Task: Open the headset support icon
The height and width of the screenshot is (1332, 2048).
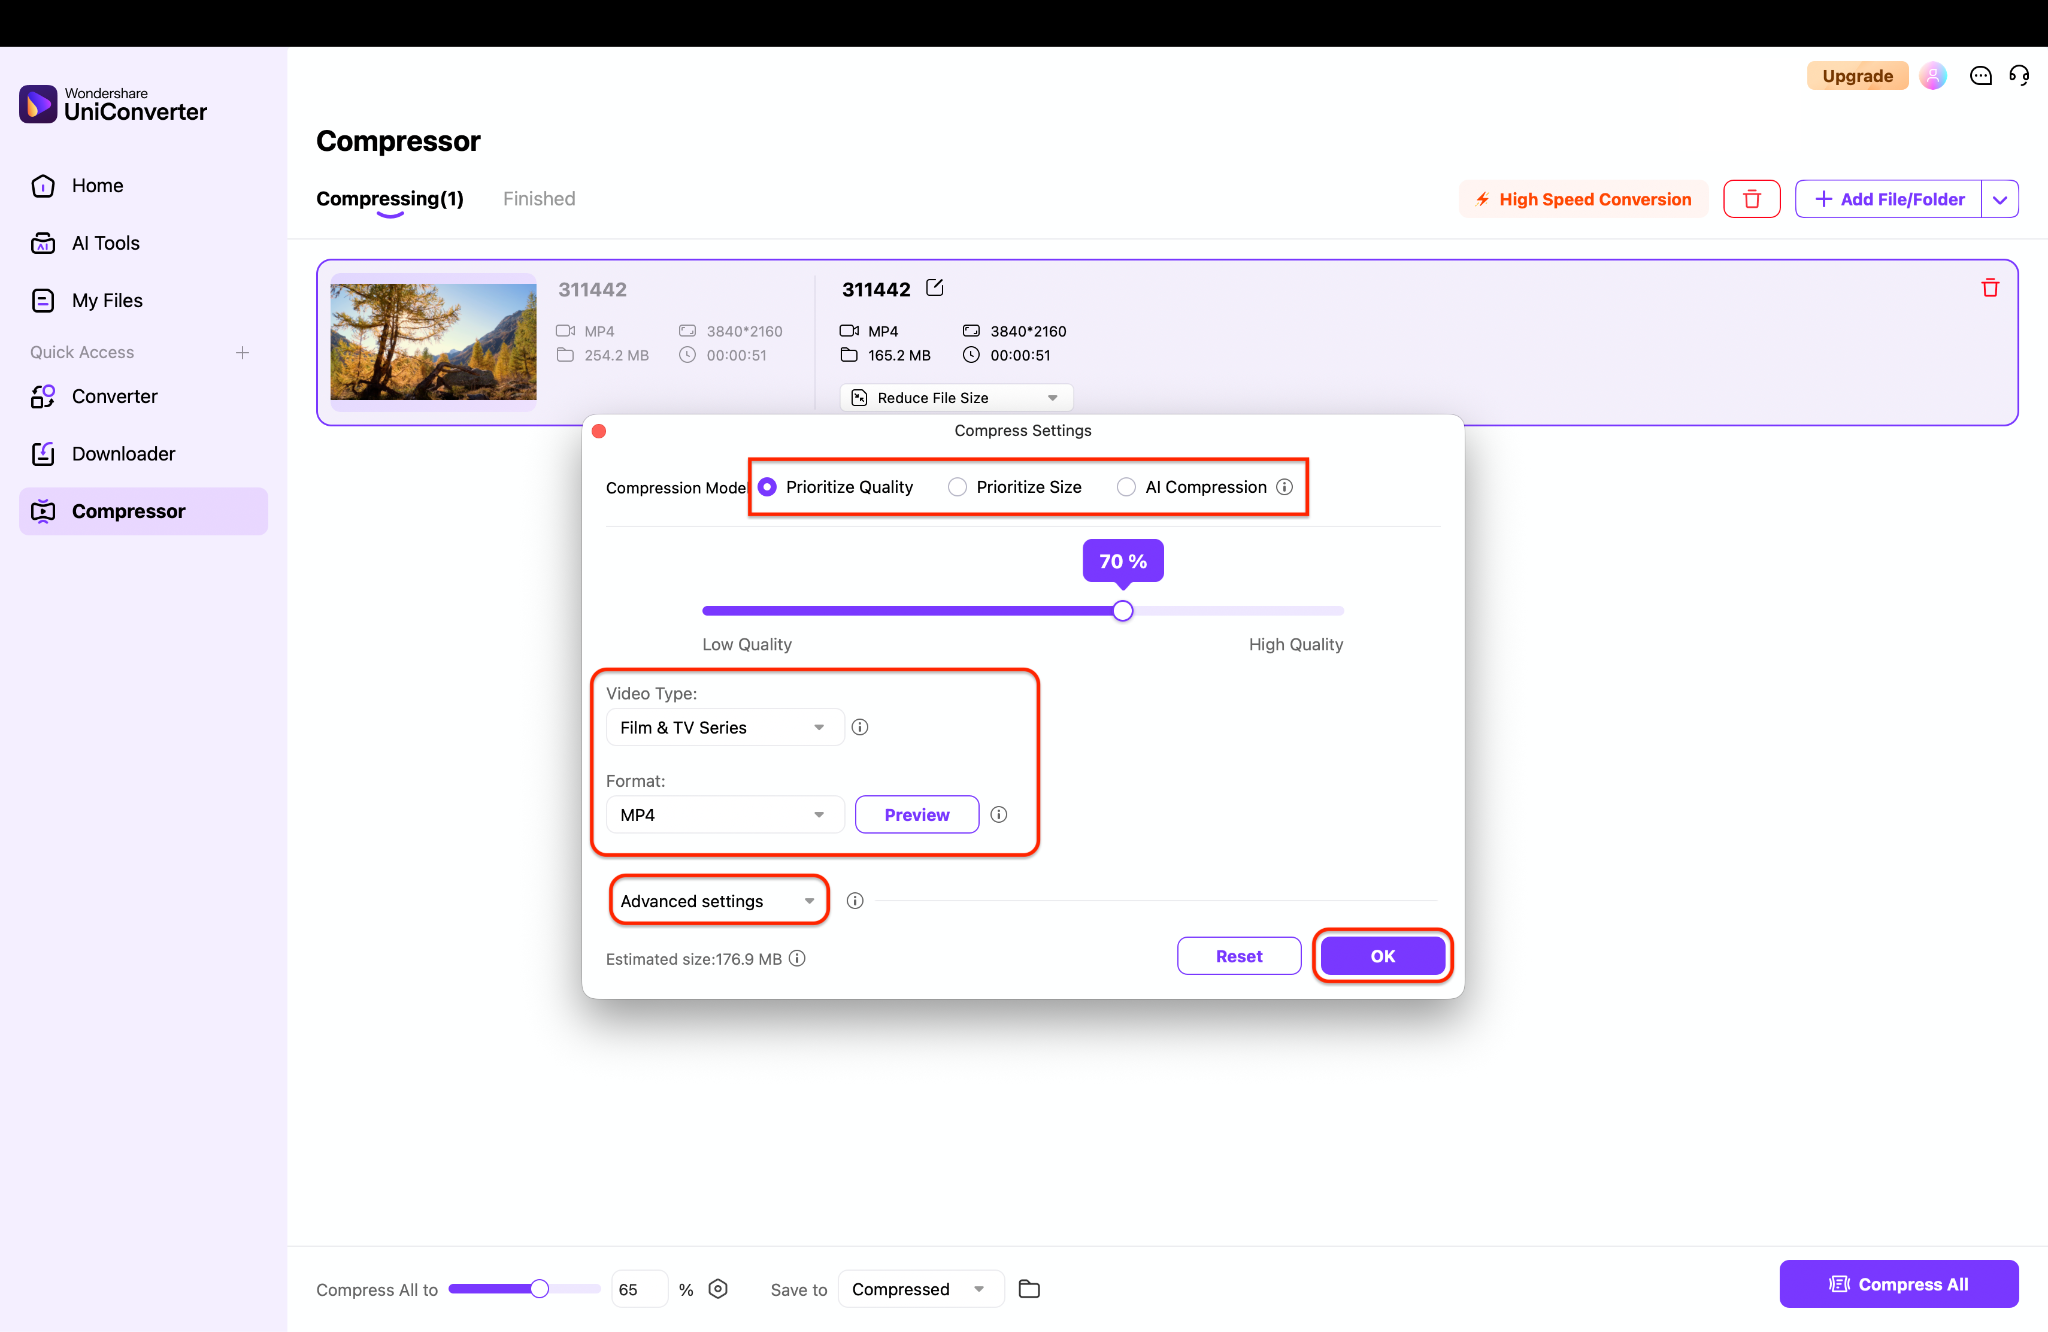Action: pyautogui.click(x=2019, y=75)
